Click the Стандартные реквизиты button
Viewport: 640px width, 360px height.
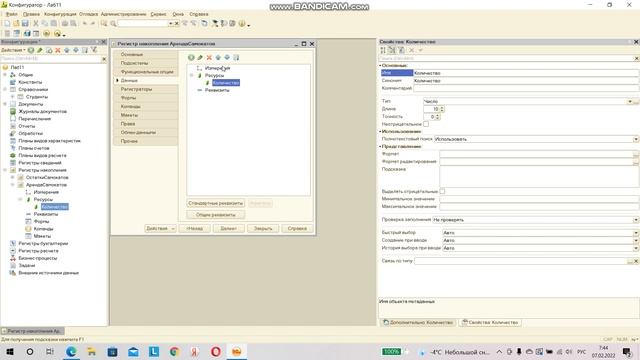[216, 203]
